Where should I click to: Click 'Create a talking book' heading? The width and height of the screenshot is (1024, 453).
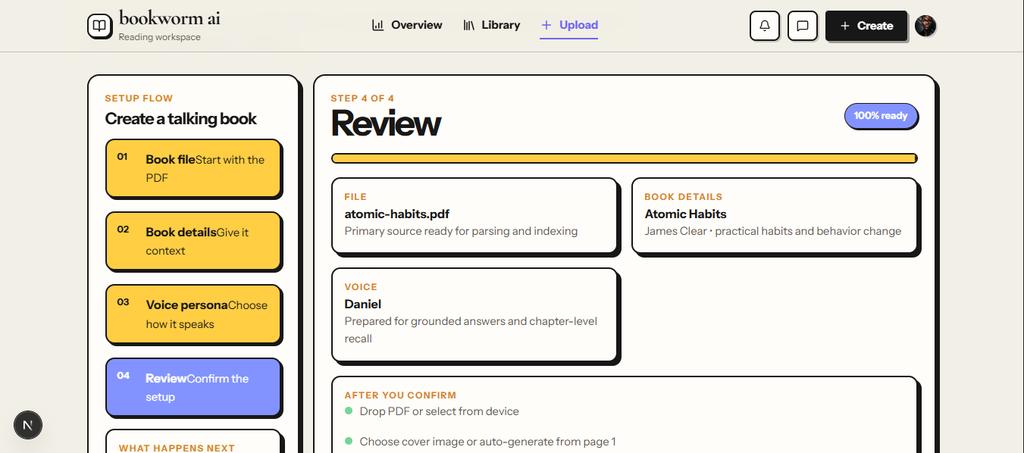pos(181,119)
